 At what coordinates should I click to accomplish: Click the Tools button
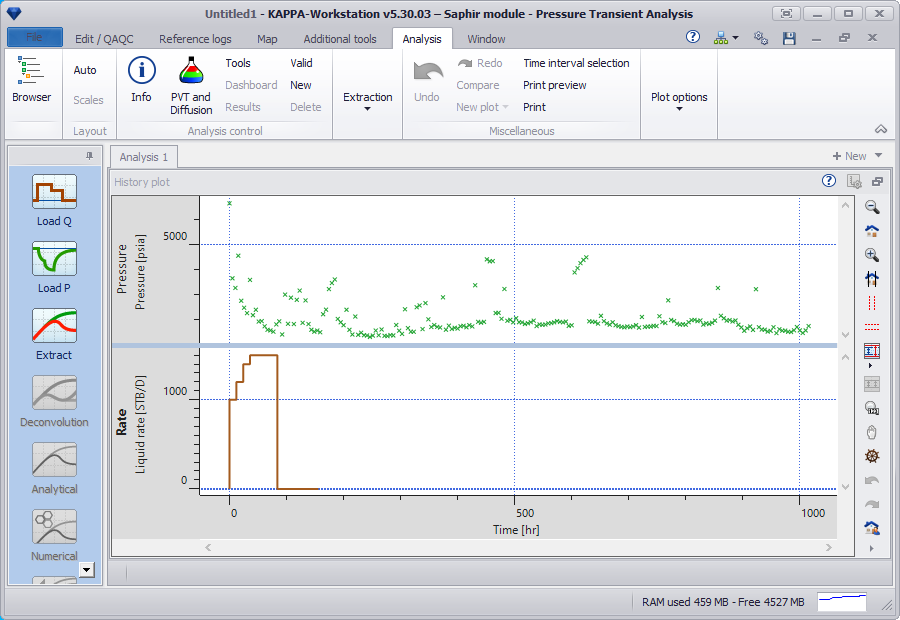[x=238, y=63]
